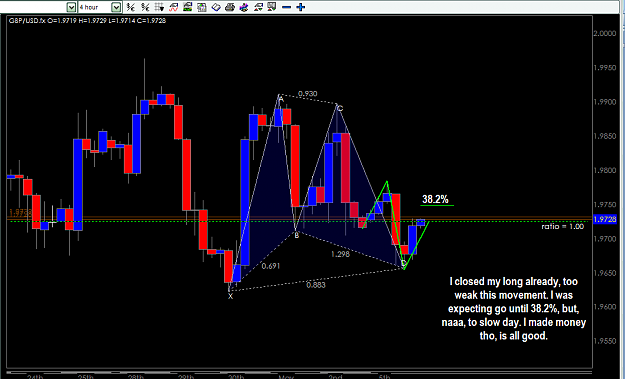Select pattern point B marker

click(x=297, y=236)
